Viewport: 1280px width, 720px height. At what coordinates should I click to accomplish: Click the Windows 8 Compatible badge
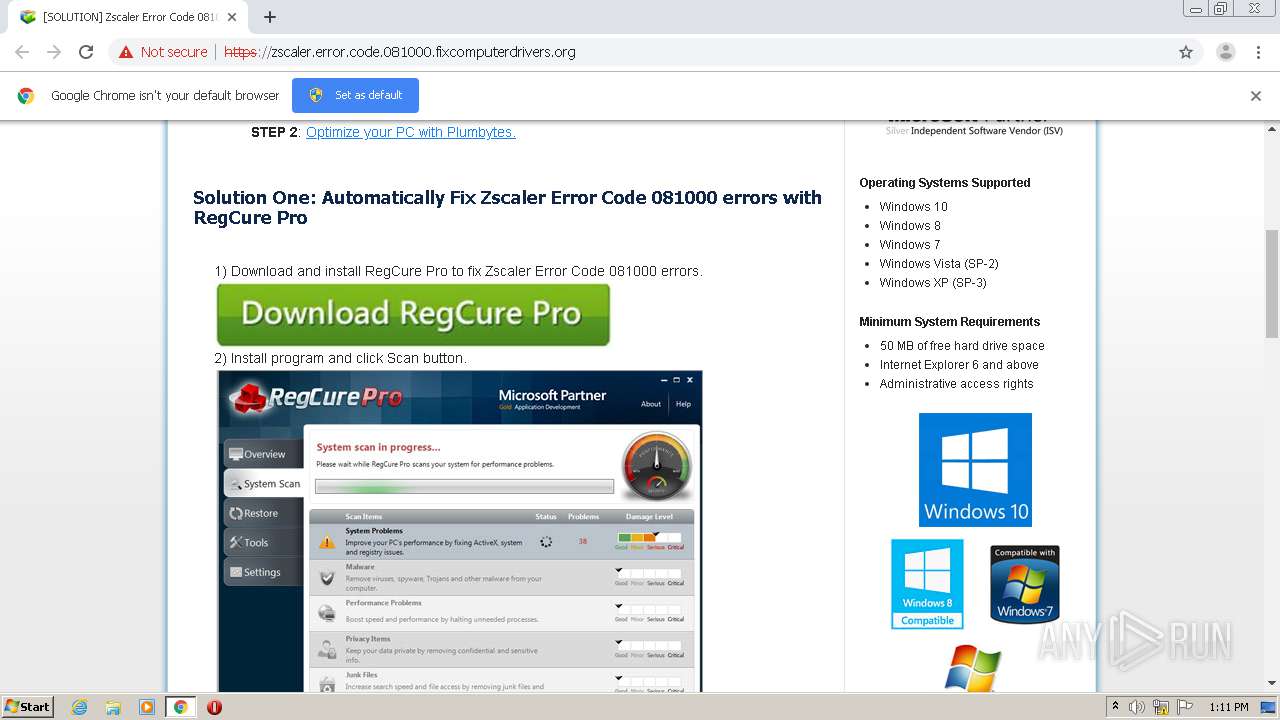(x=927, y=584)
